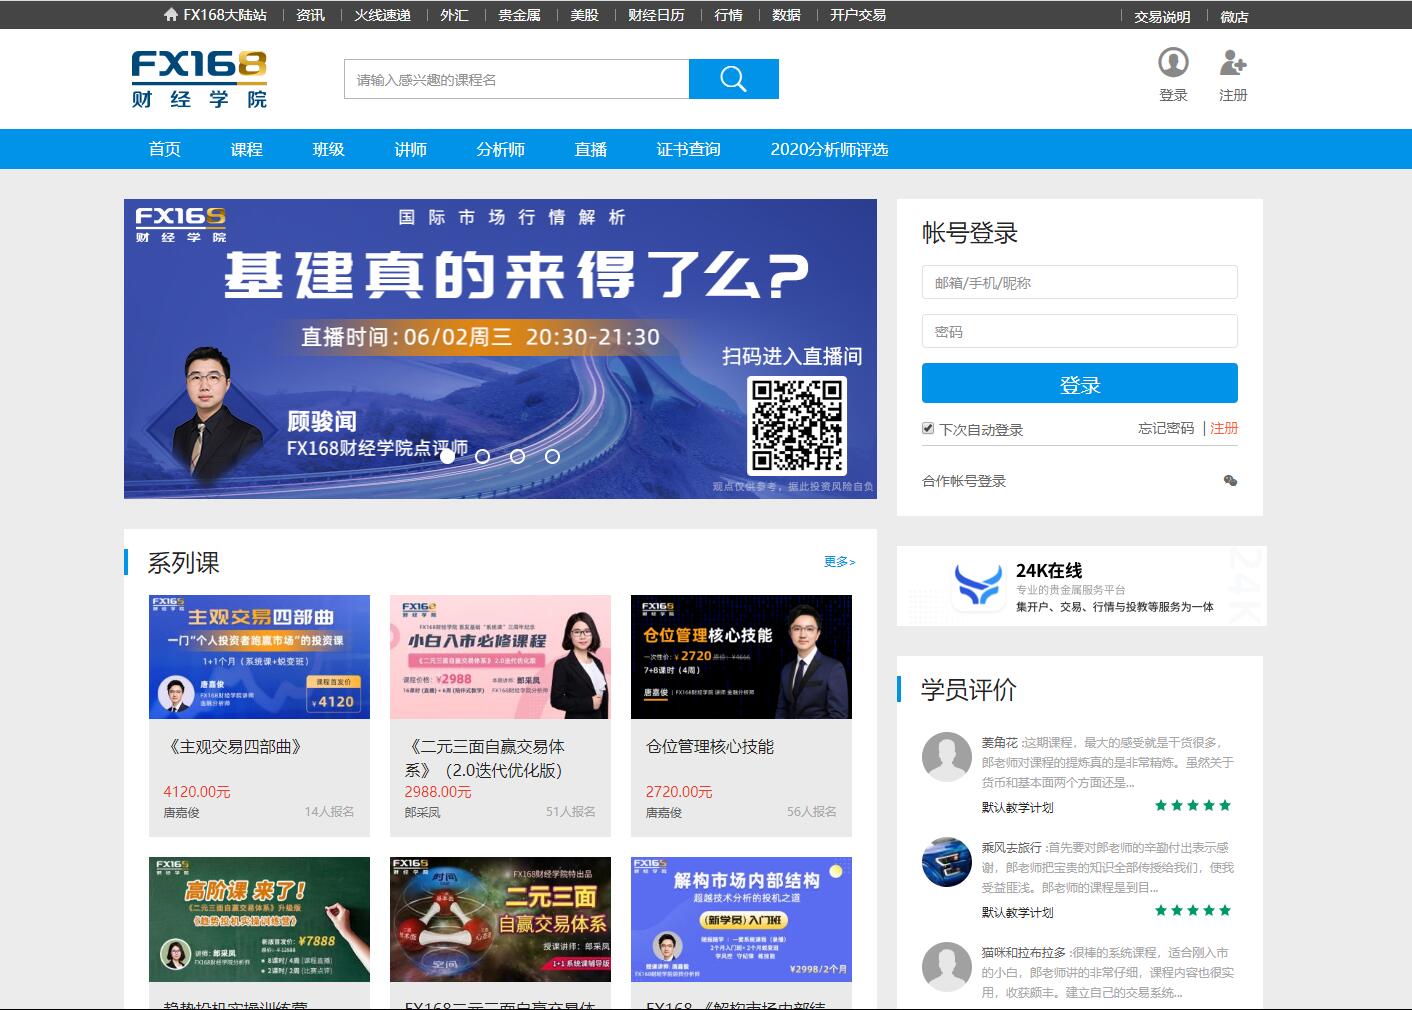Open the 二元三面自赢交易体系 dark thumbnail
The image size is (1412, 1010).
pos(500,919)
